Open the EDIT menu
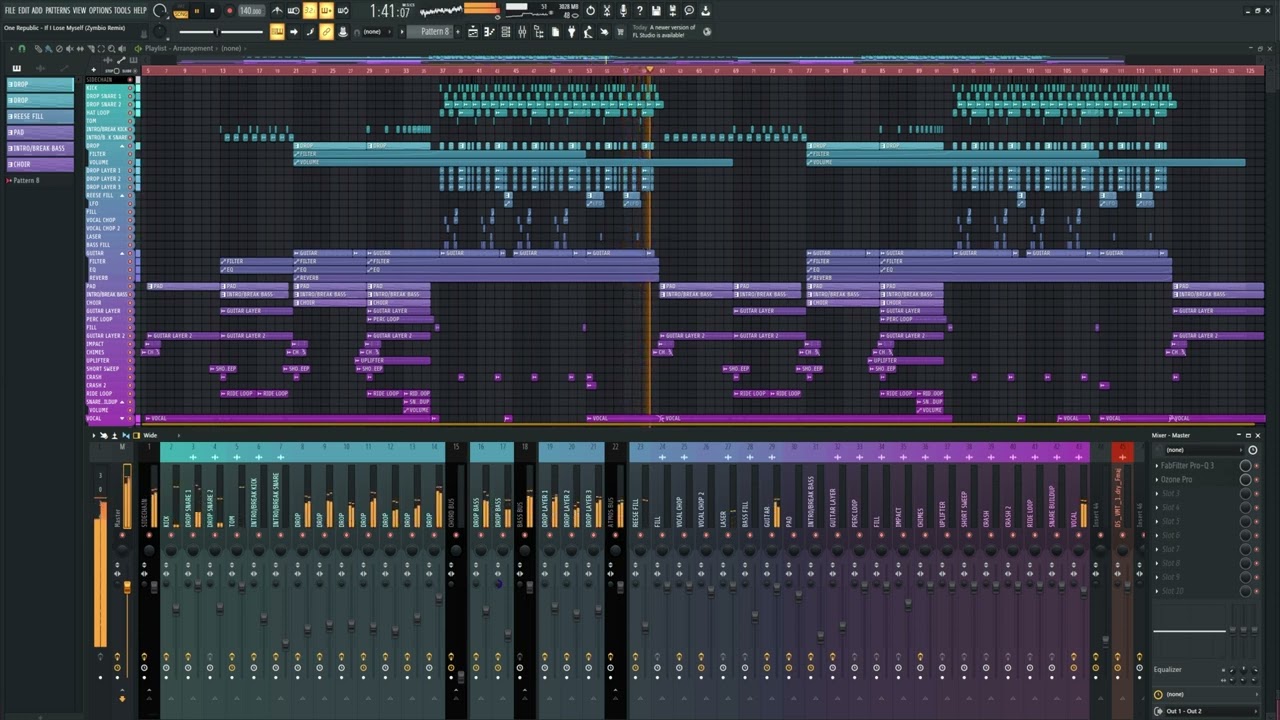Viewport: 1280px width, 720px height. pyautogui.click(x=23, y=10)
